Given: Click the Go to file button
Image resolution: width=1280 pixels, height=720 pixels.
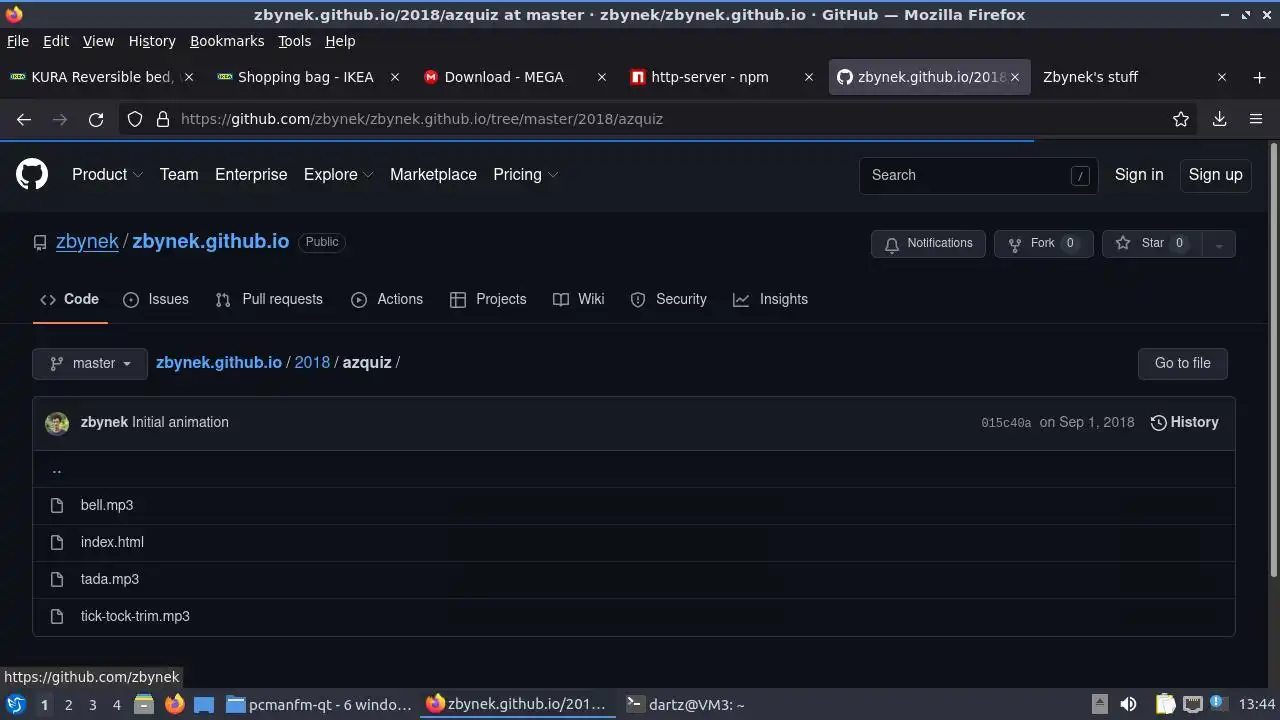Looking at the screenshot, I should coord(1182,364).
